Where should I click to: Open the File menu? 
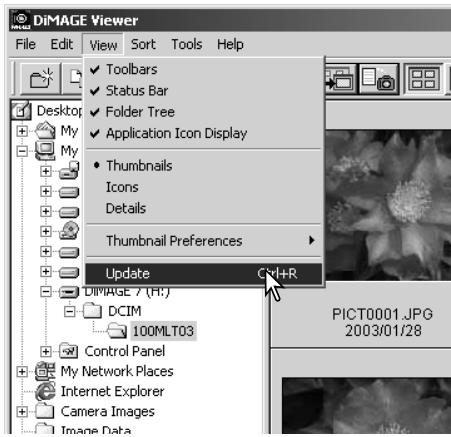(x=26, y=44)
